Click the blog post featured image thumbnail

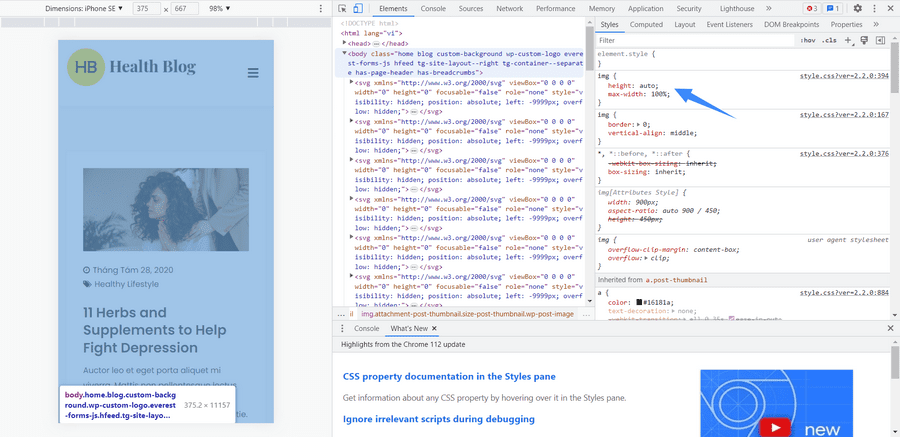coord(166,210)
